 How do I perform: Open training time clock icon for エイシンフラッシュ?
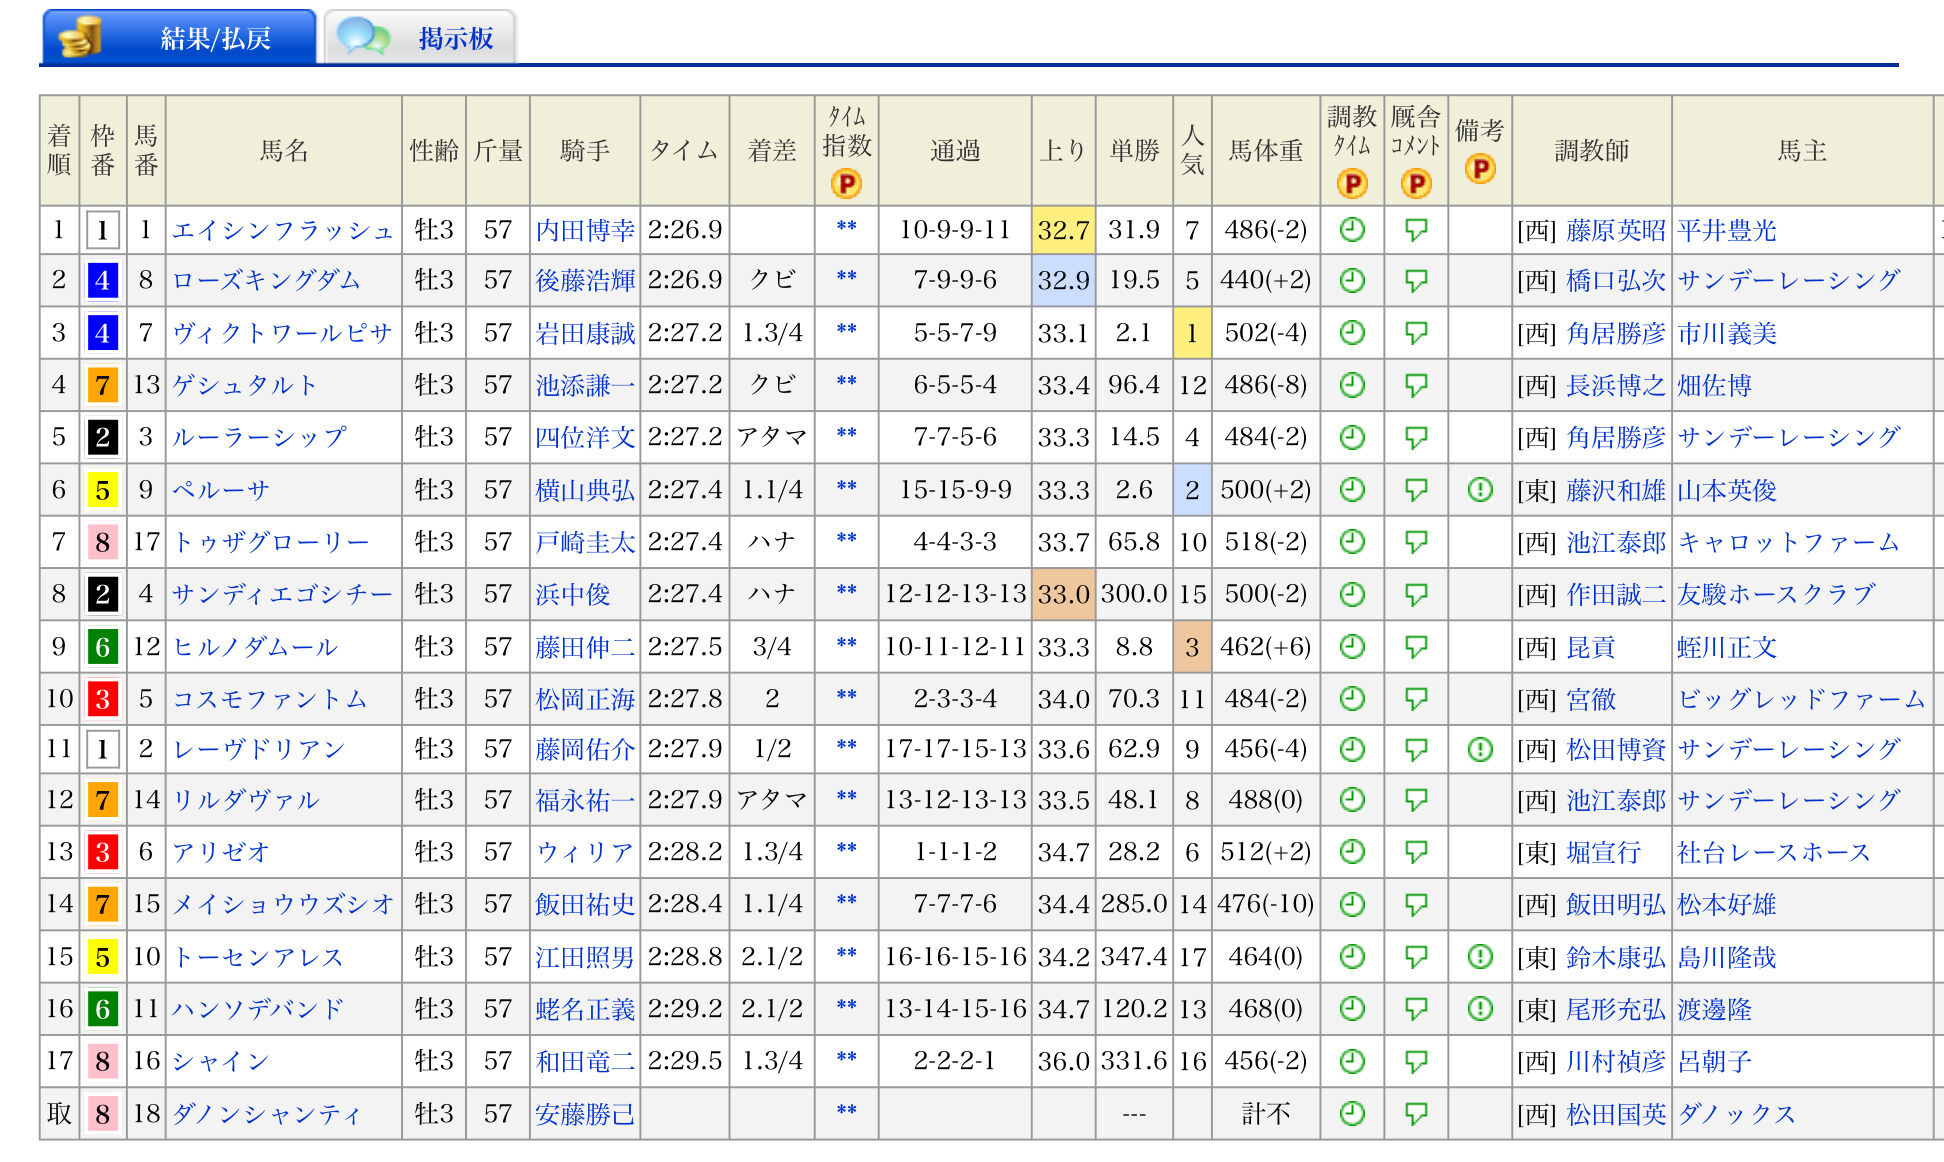pyautogui.click(x=1352, y=230)
